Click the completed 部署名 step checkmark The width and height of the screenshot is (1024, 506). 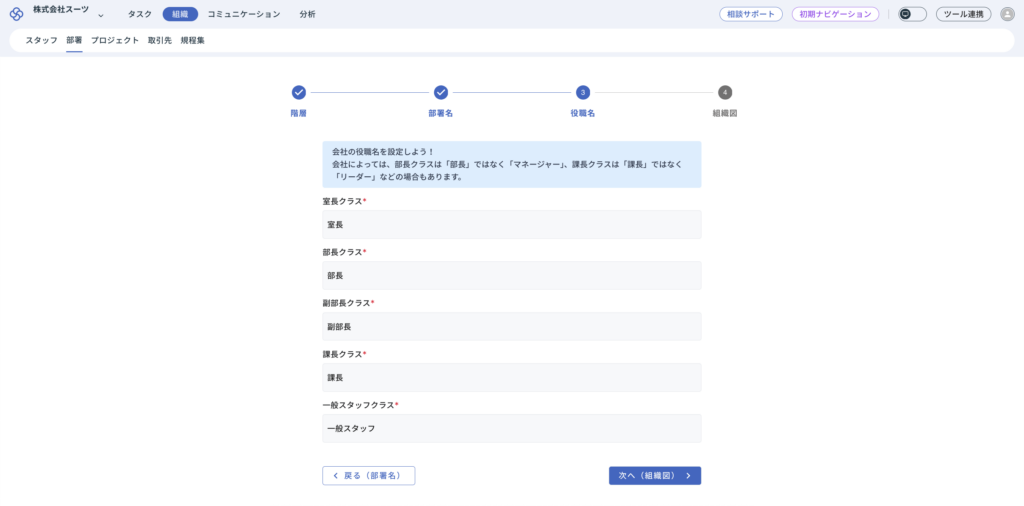[x=441, y=93]
